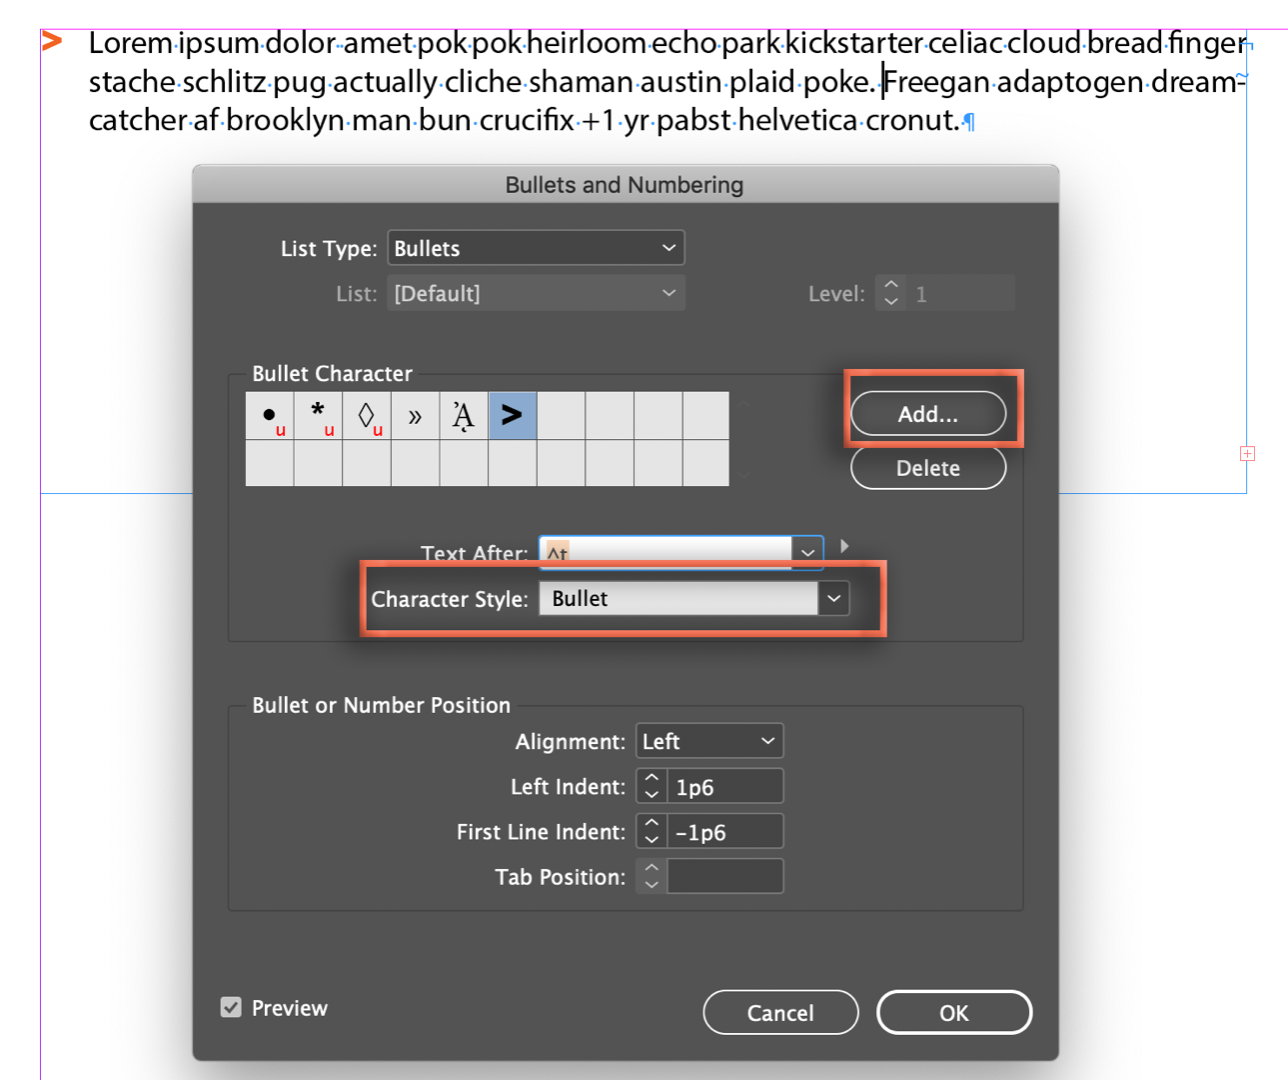Click the Add... button

[928, 414]
